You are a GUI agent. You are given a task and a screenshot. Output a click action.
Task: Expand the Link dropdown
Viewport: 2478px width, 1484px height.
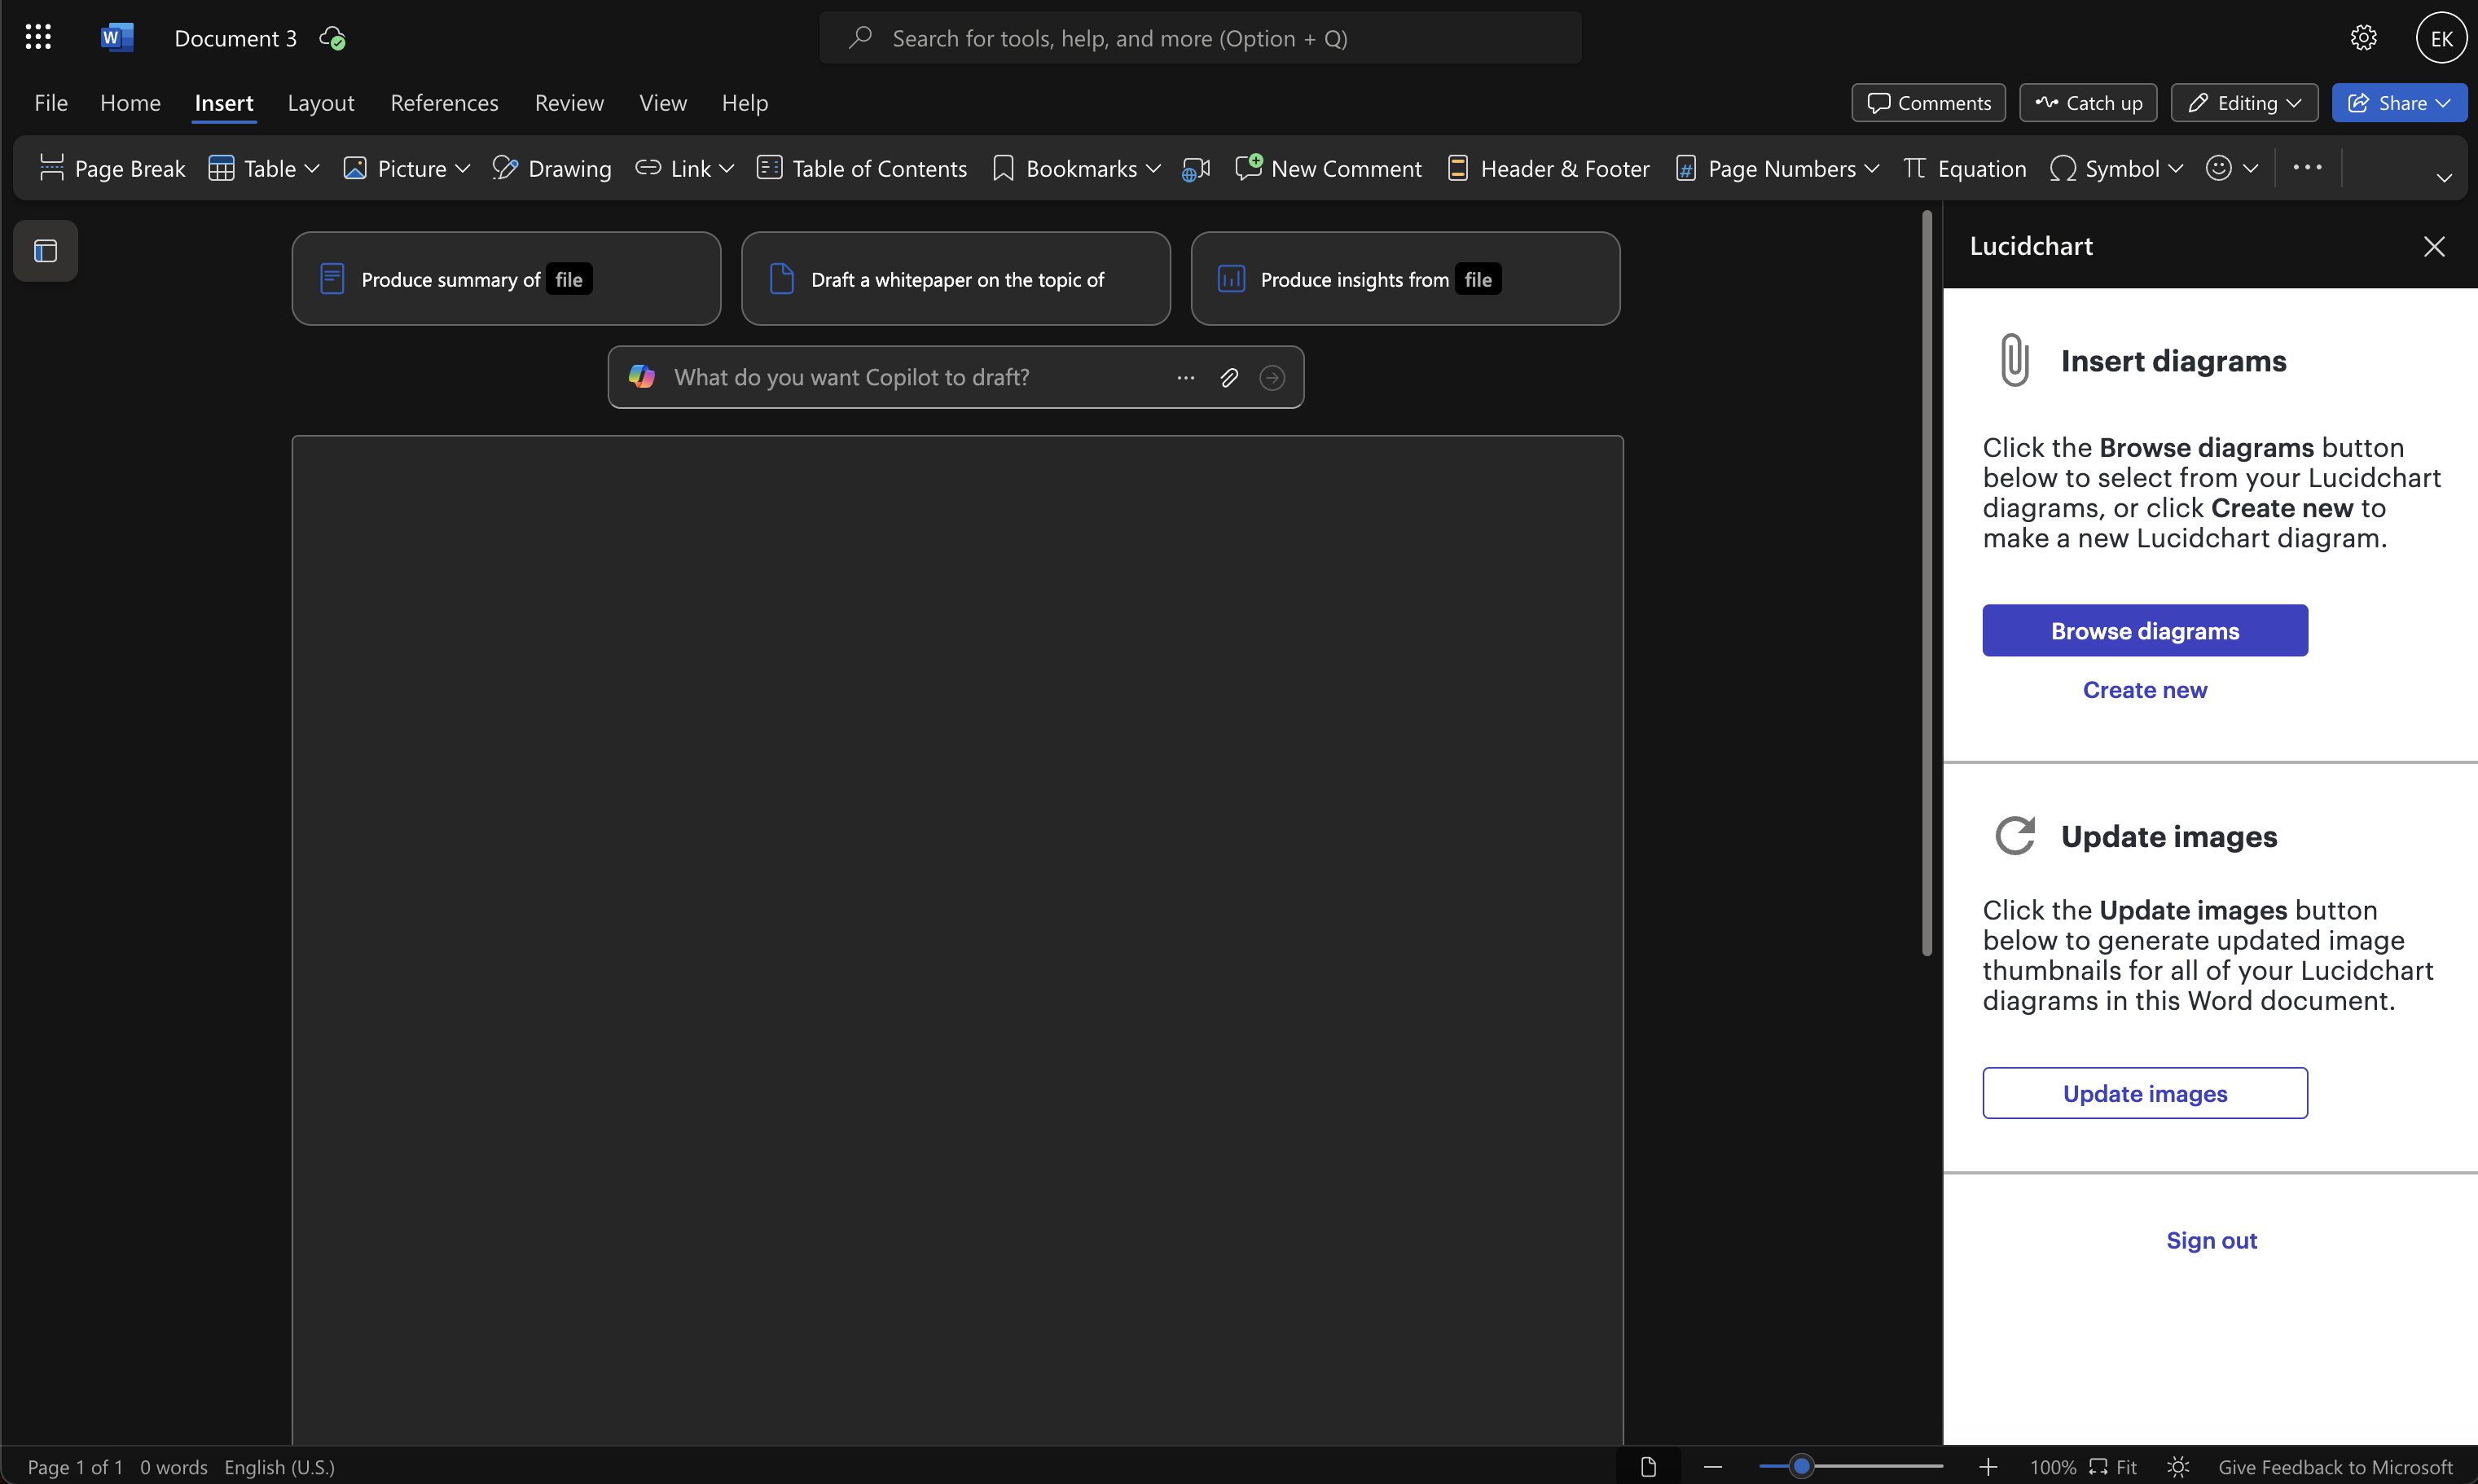point(726,168)
